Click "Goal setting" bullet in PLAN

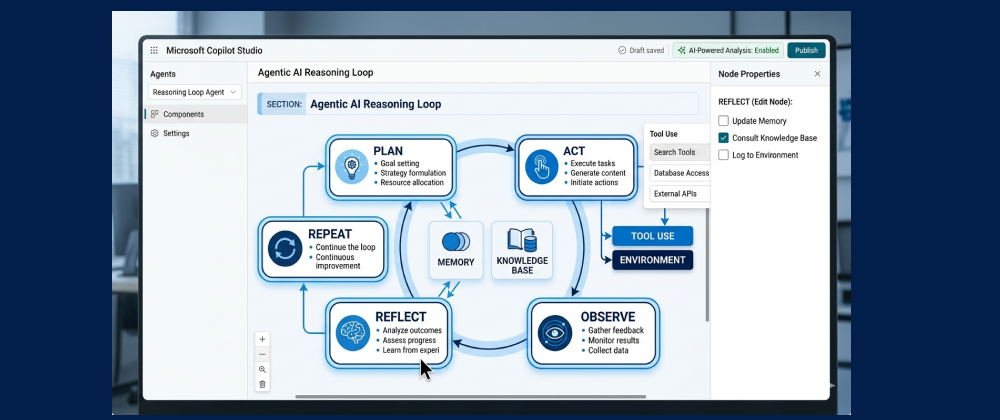coord(400,164)
